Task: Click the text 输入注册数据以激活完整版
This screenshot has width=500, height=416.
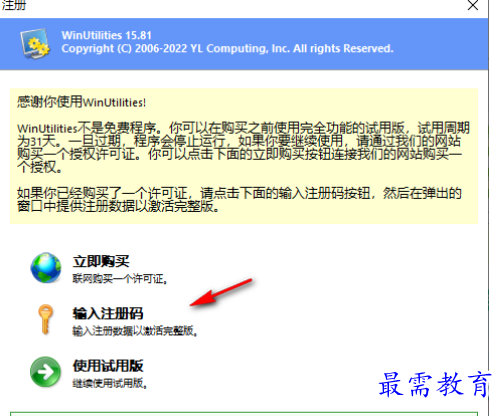Action: tap(135, 331)
